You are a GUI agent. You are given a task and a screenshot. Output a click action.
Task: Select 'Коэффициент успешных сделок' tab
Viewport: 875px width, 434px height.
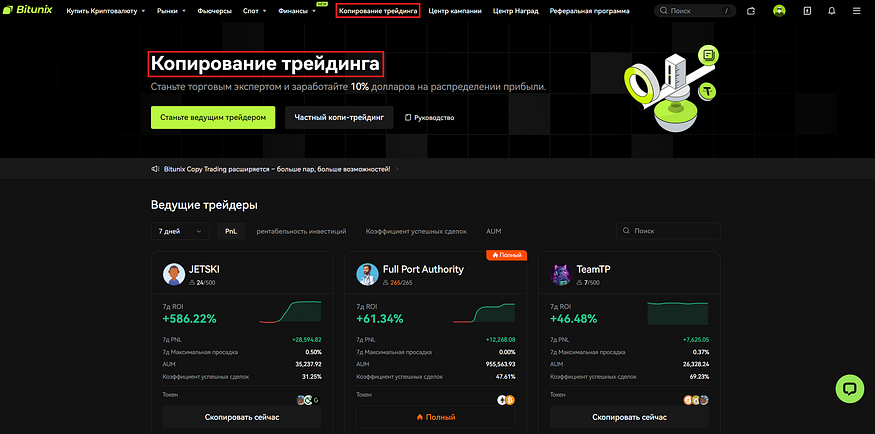[416, 231]
